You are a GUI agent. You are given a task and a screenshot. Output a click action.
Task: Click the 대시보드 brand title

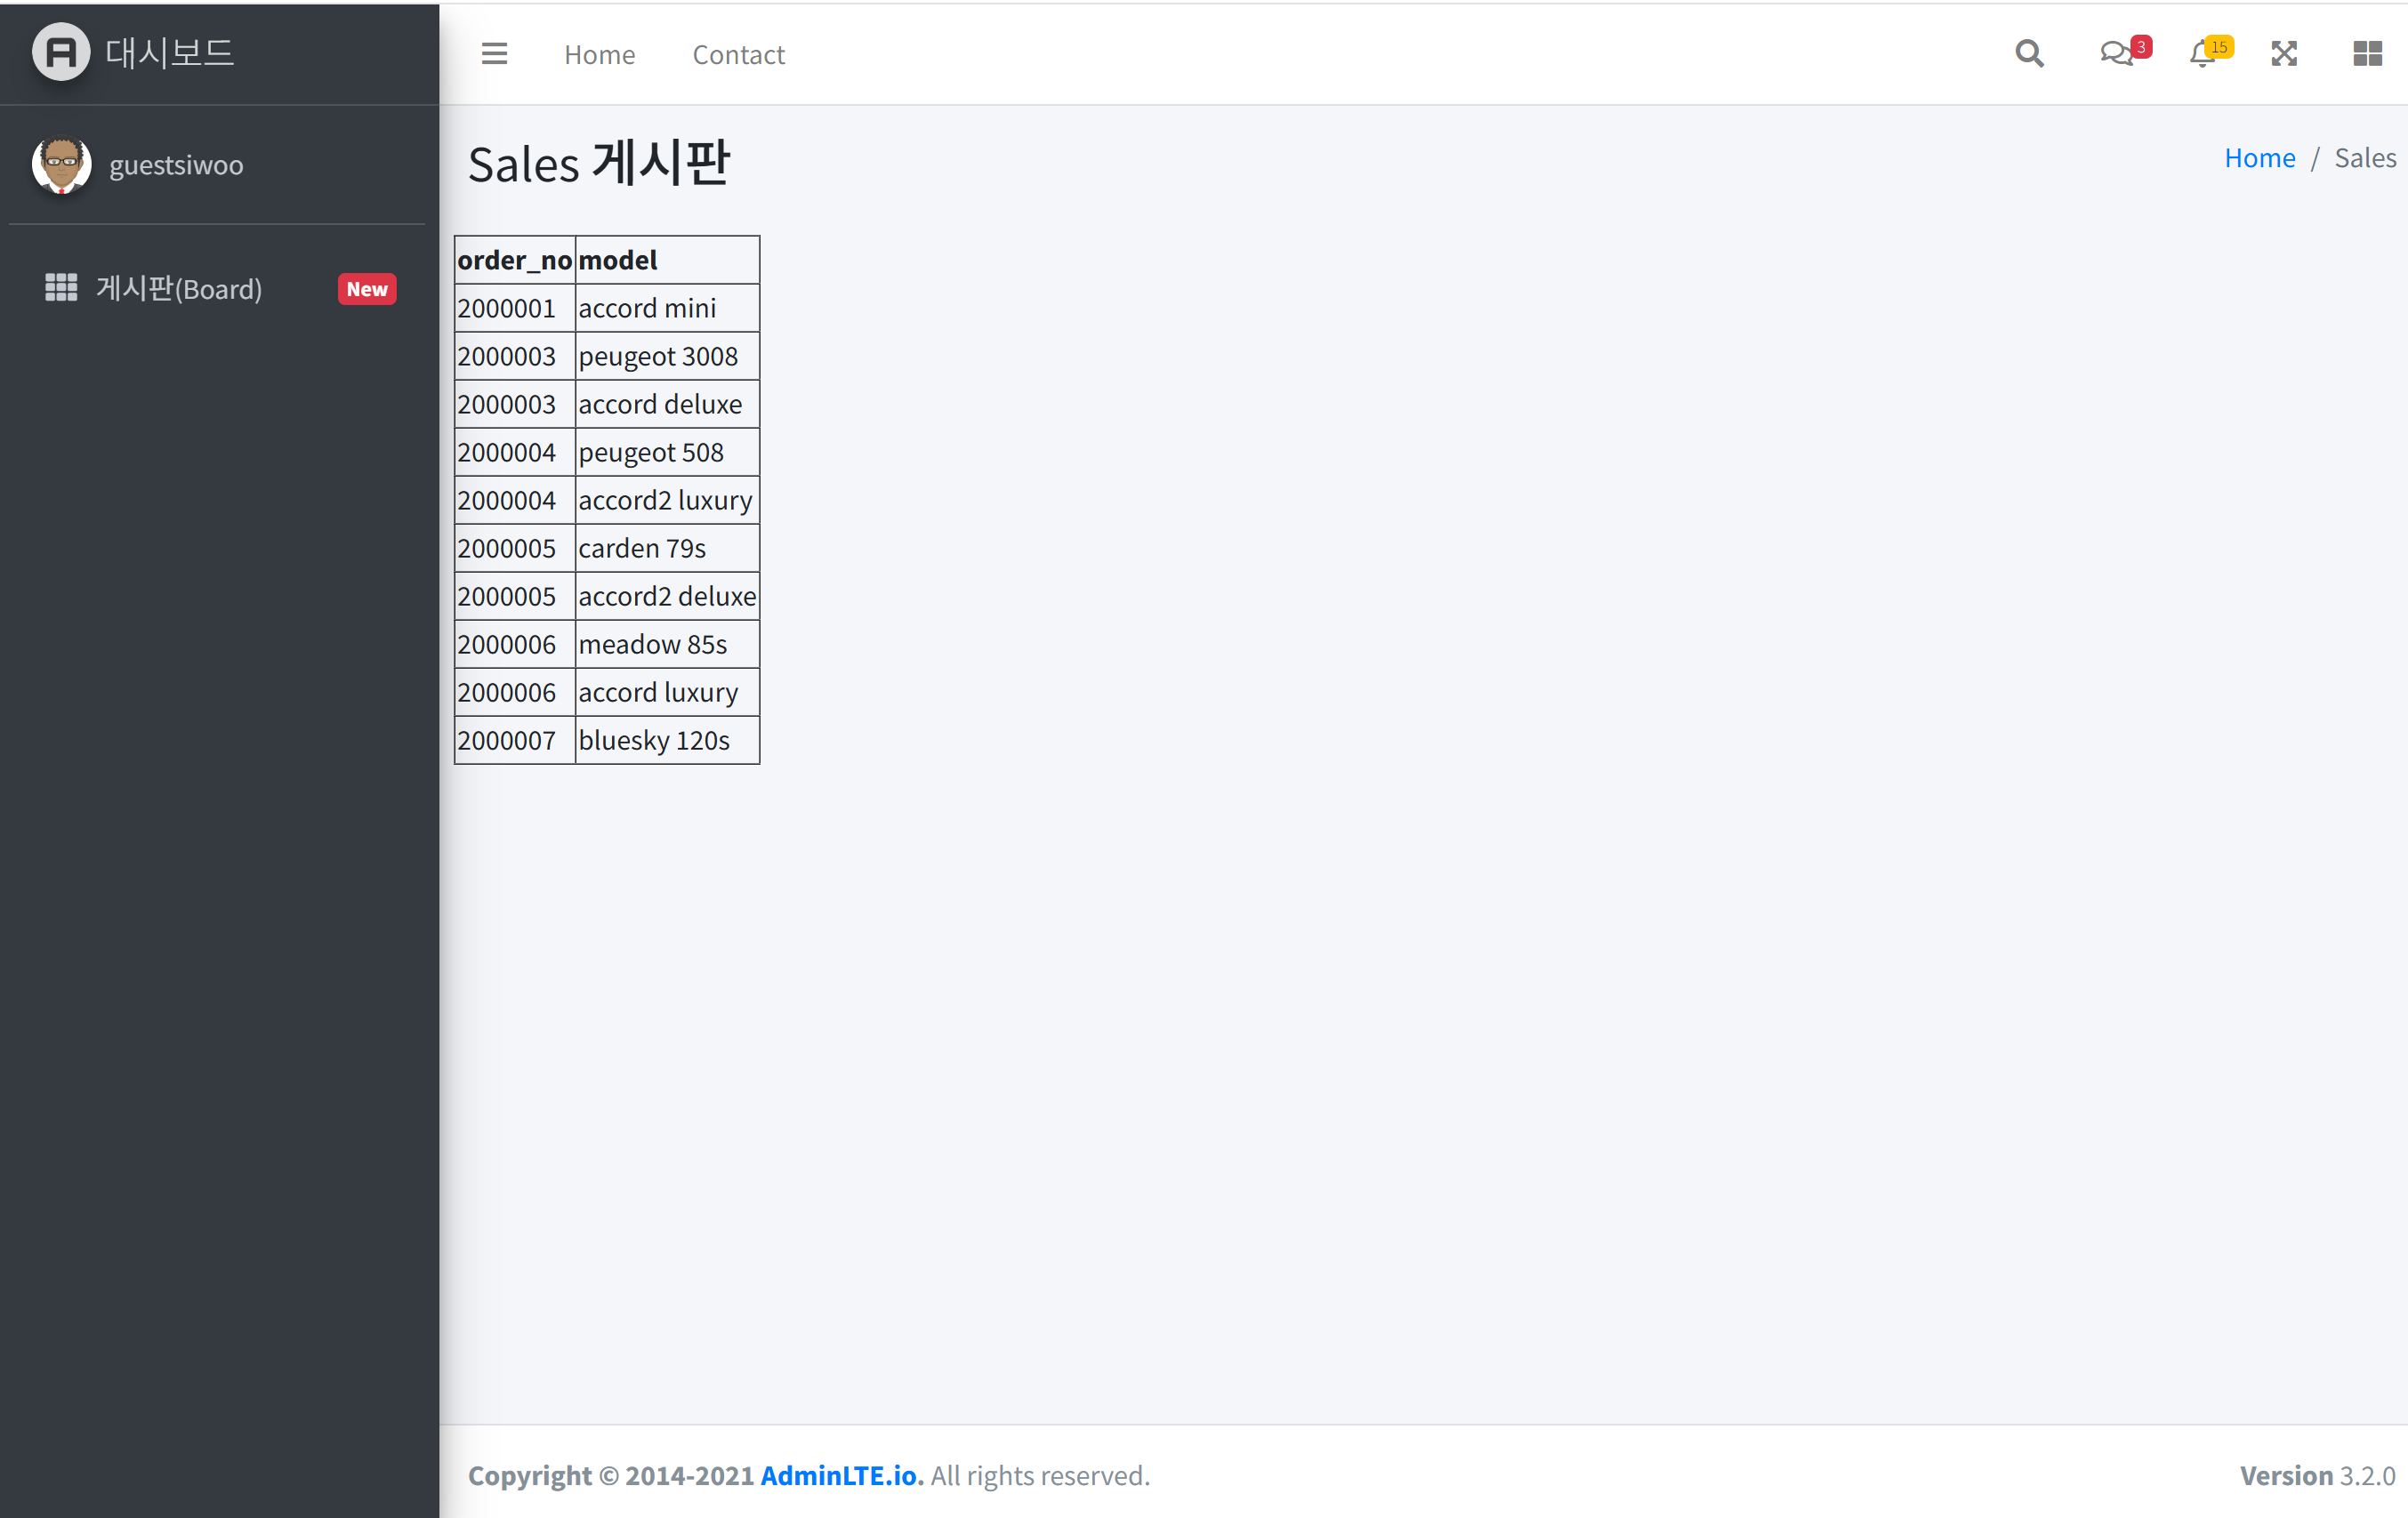point(170,52)
